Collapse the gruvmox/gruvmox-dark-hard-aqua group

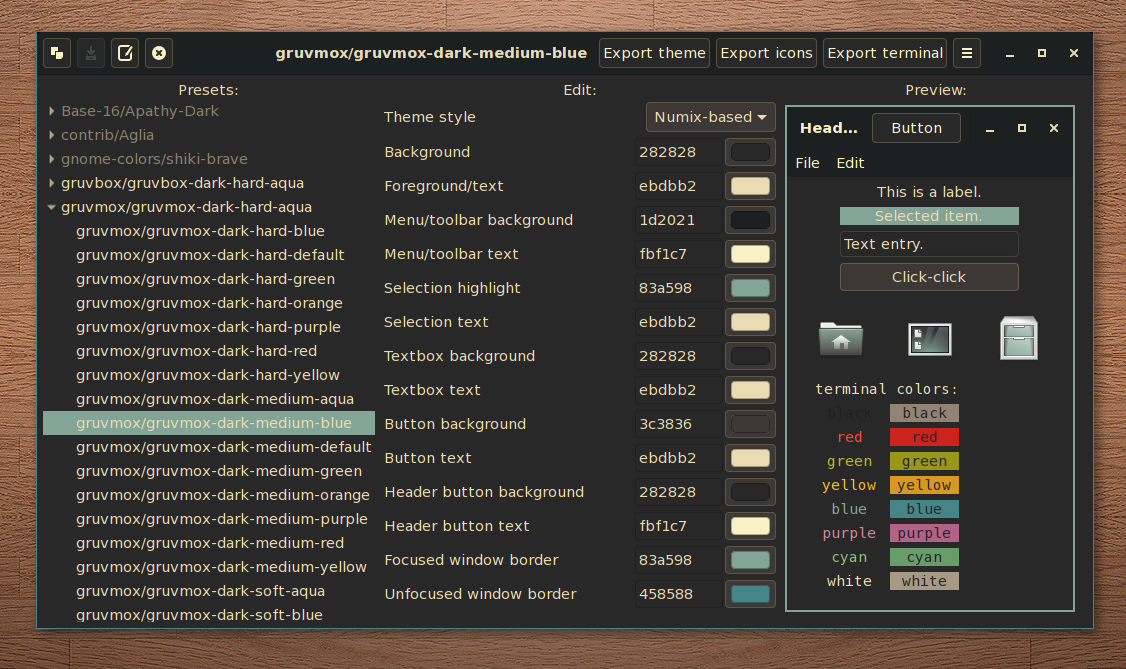point(52,207)
